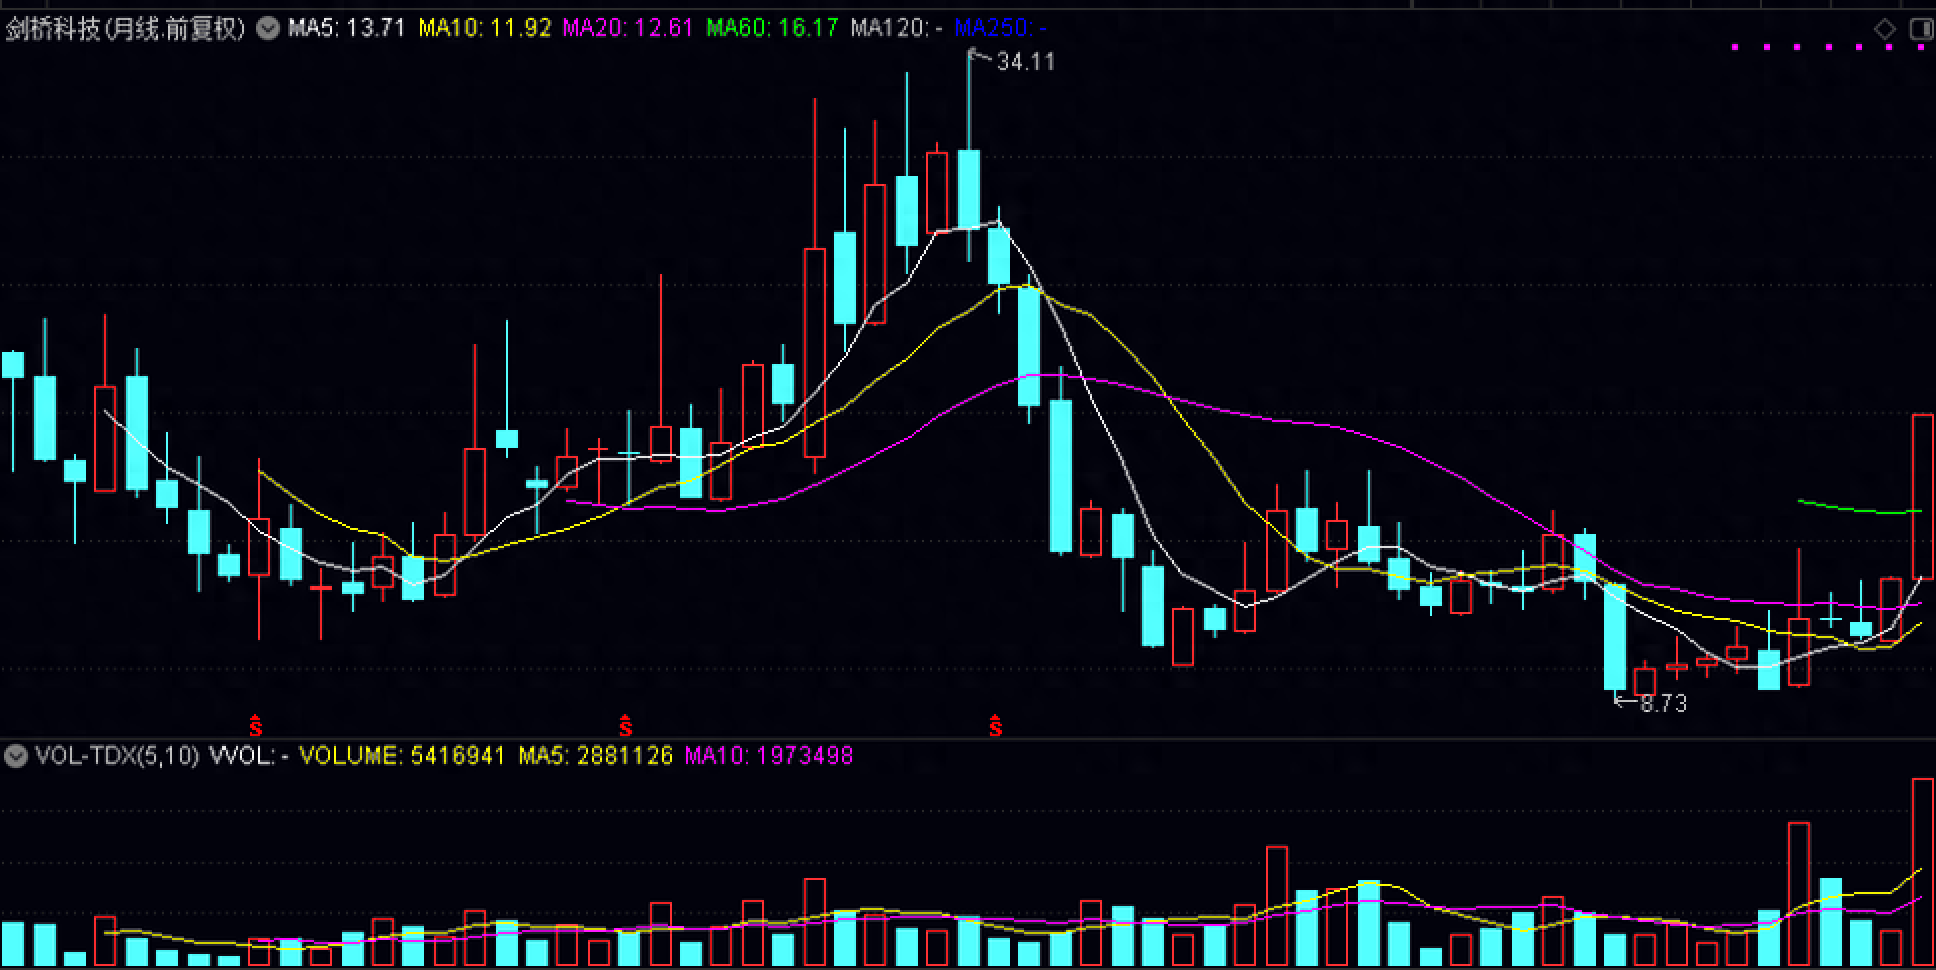Select the tallest red volume bar at right

coord(1923,872)
